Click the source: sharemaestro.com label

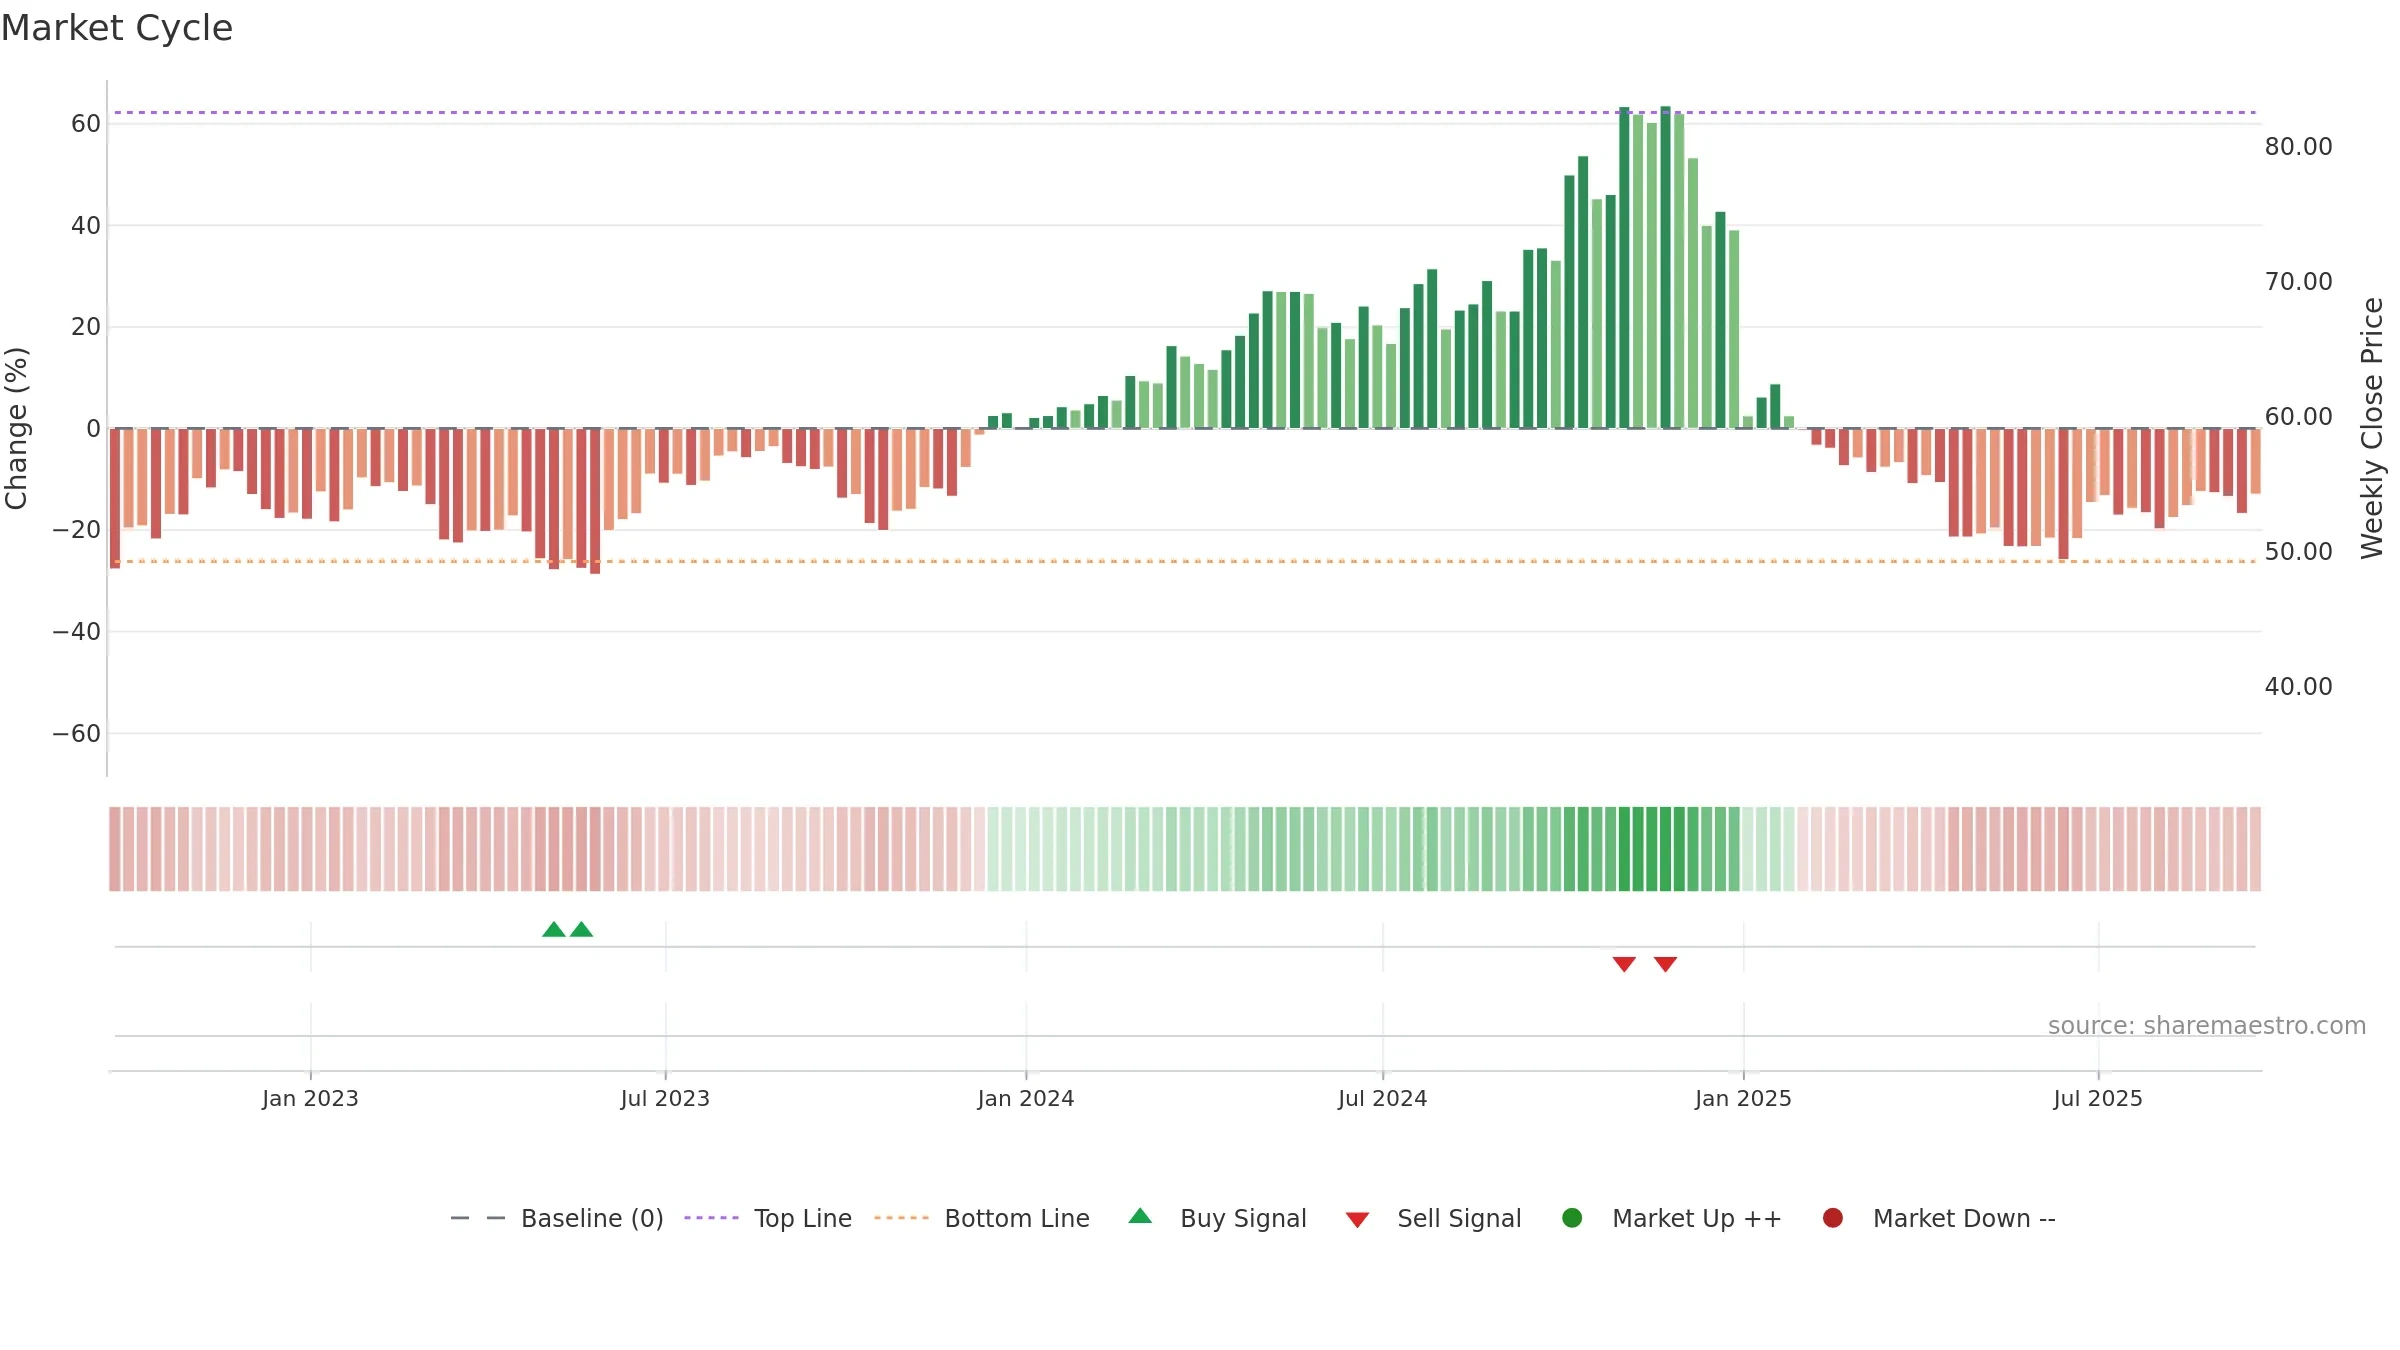[2207, 1025]
